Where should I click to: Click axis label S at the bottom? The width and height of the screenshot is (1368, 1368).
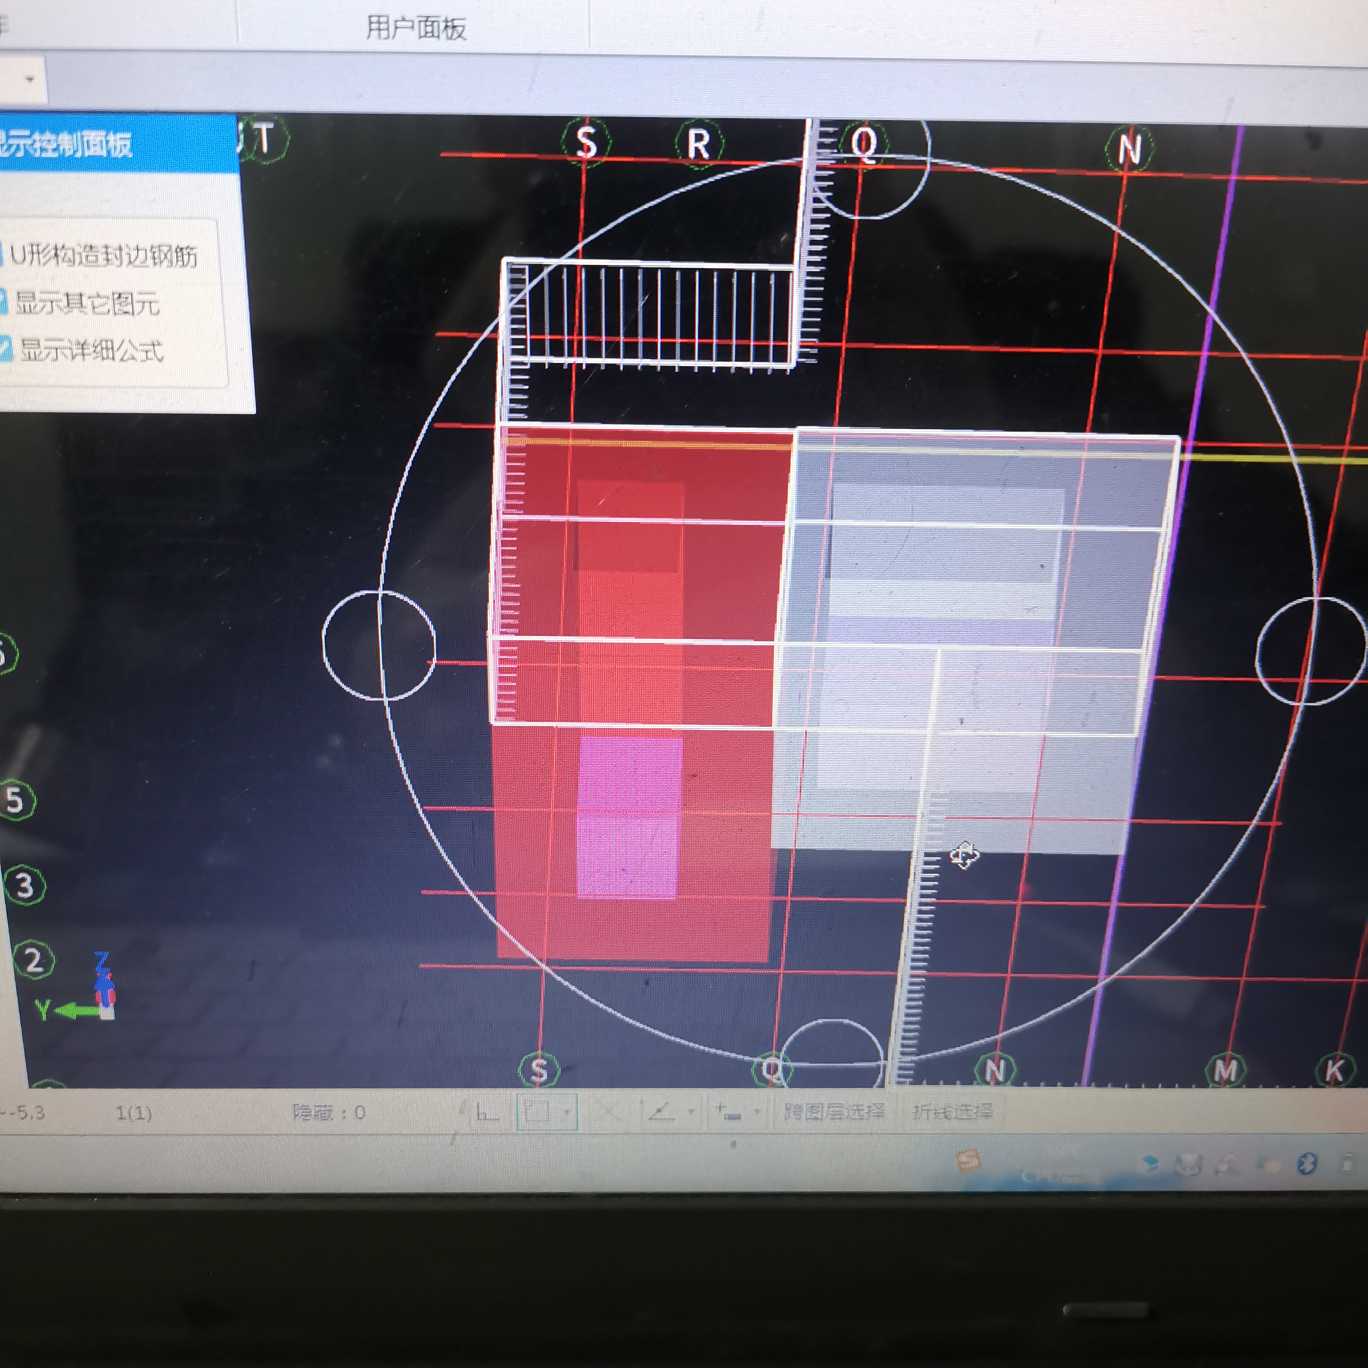tap(539, 1070)
